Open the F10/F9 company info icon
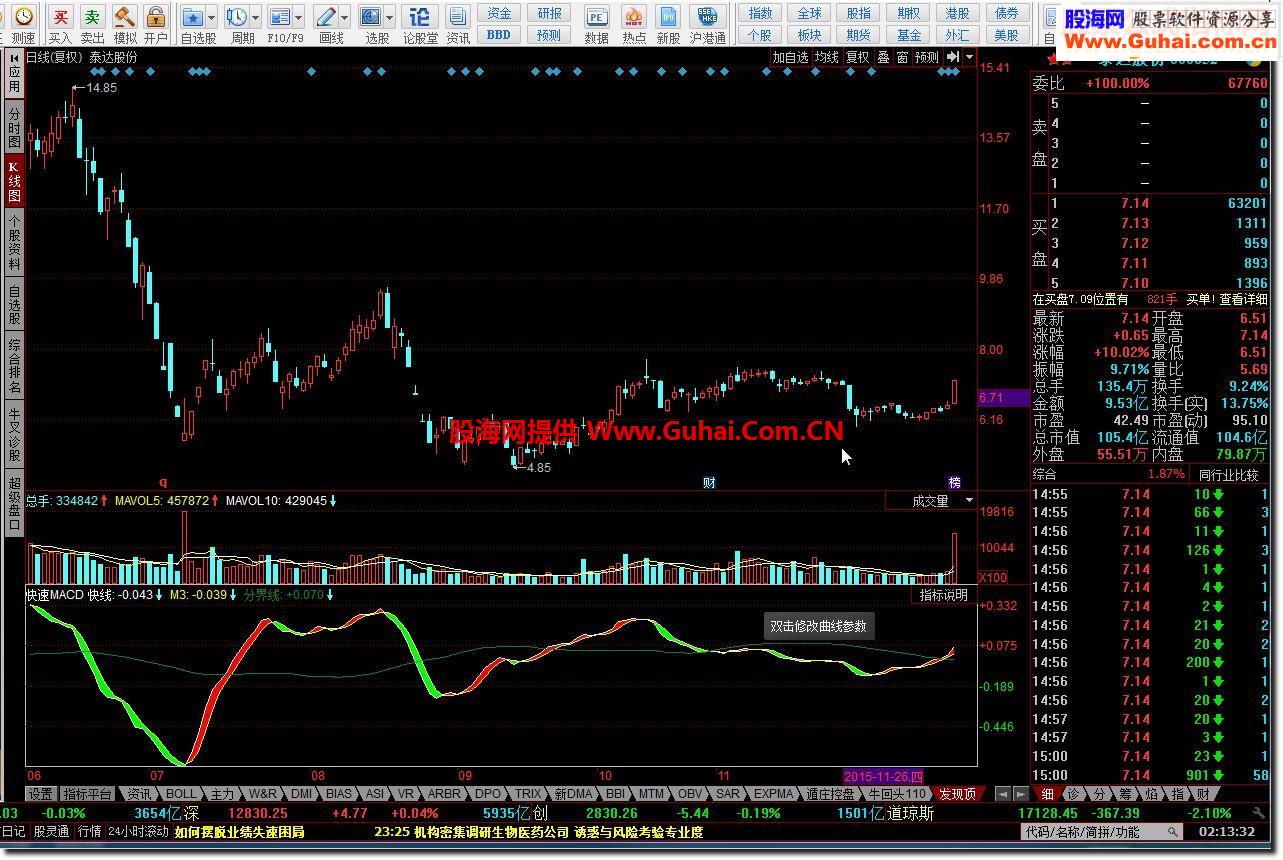 (x=280, y=17)
